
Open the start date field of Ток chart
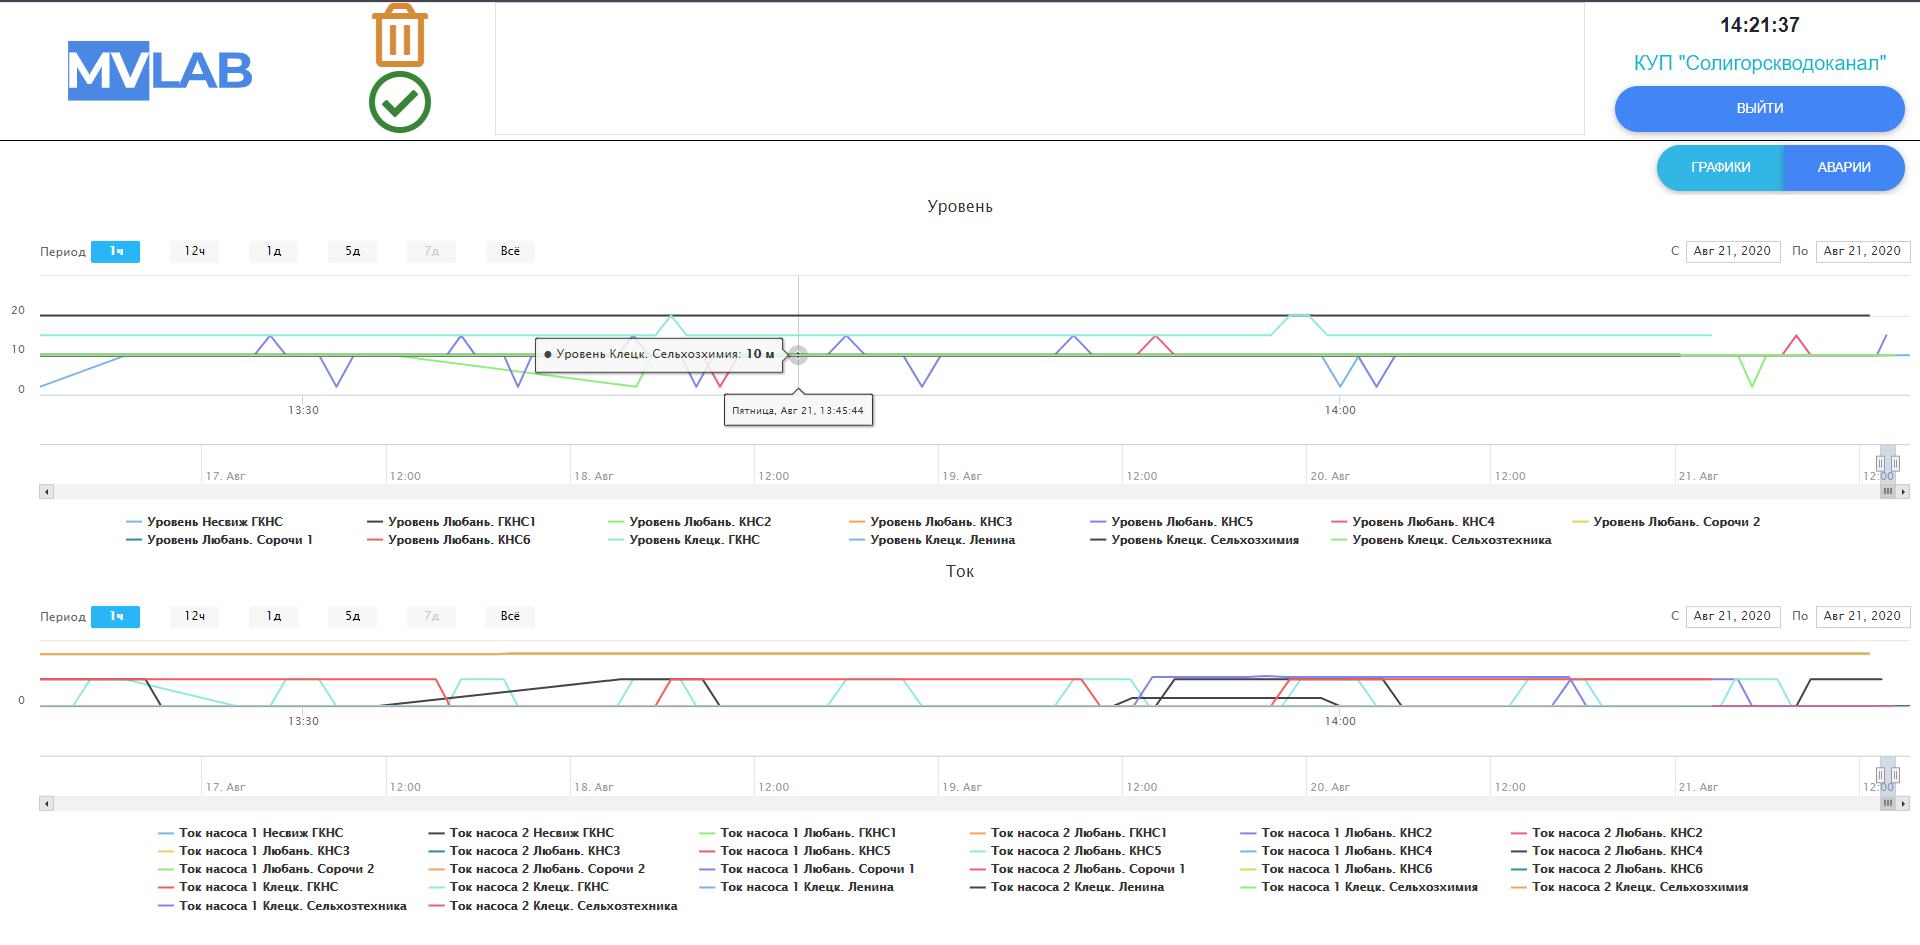[1732, 616]
